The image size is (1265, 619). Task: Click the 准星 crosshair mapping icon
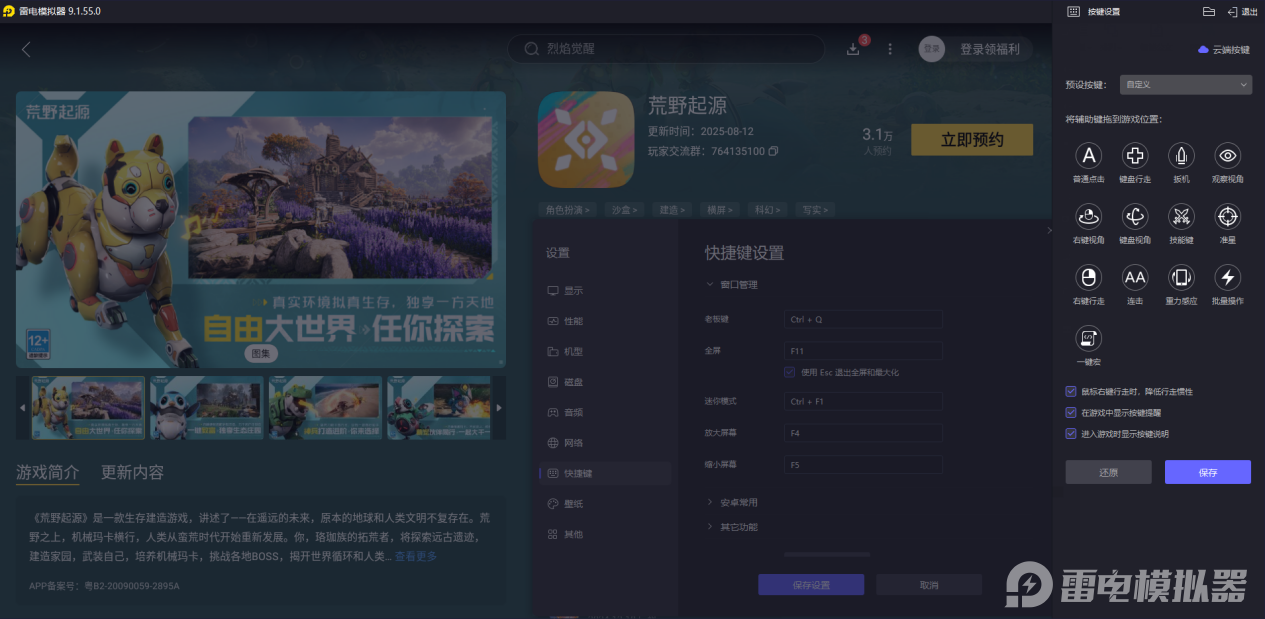(1227, 217)
